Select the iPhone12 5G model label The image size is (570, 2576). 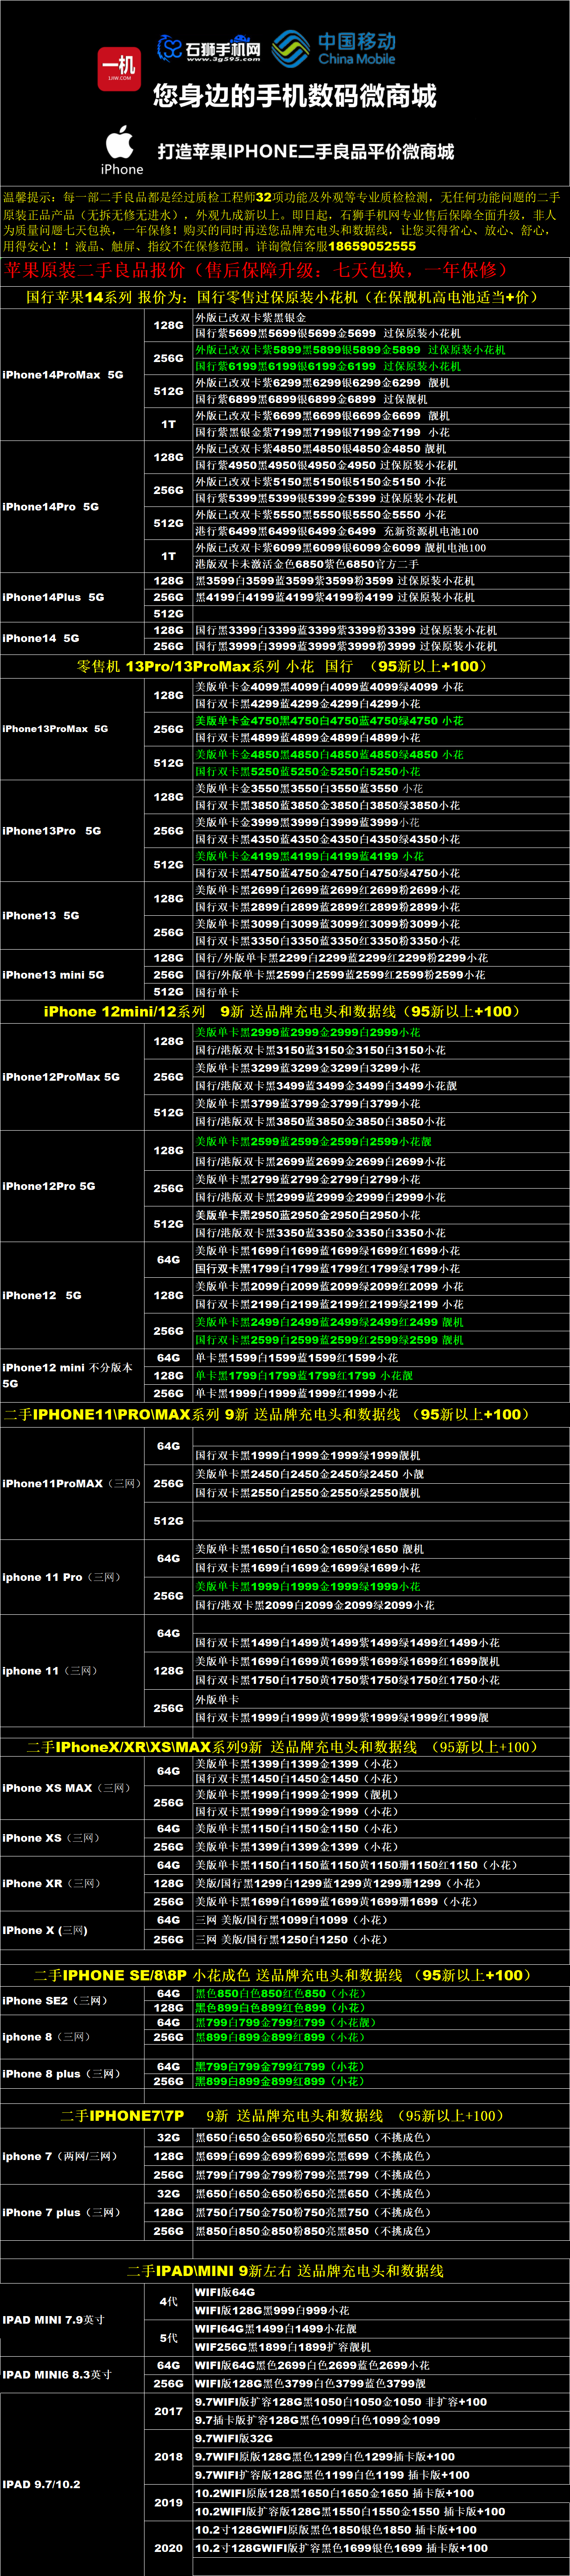pos(42,1295)
